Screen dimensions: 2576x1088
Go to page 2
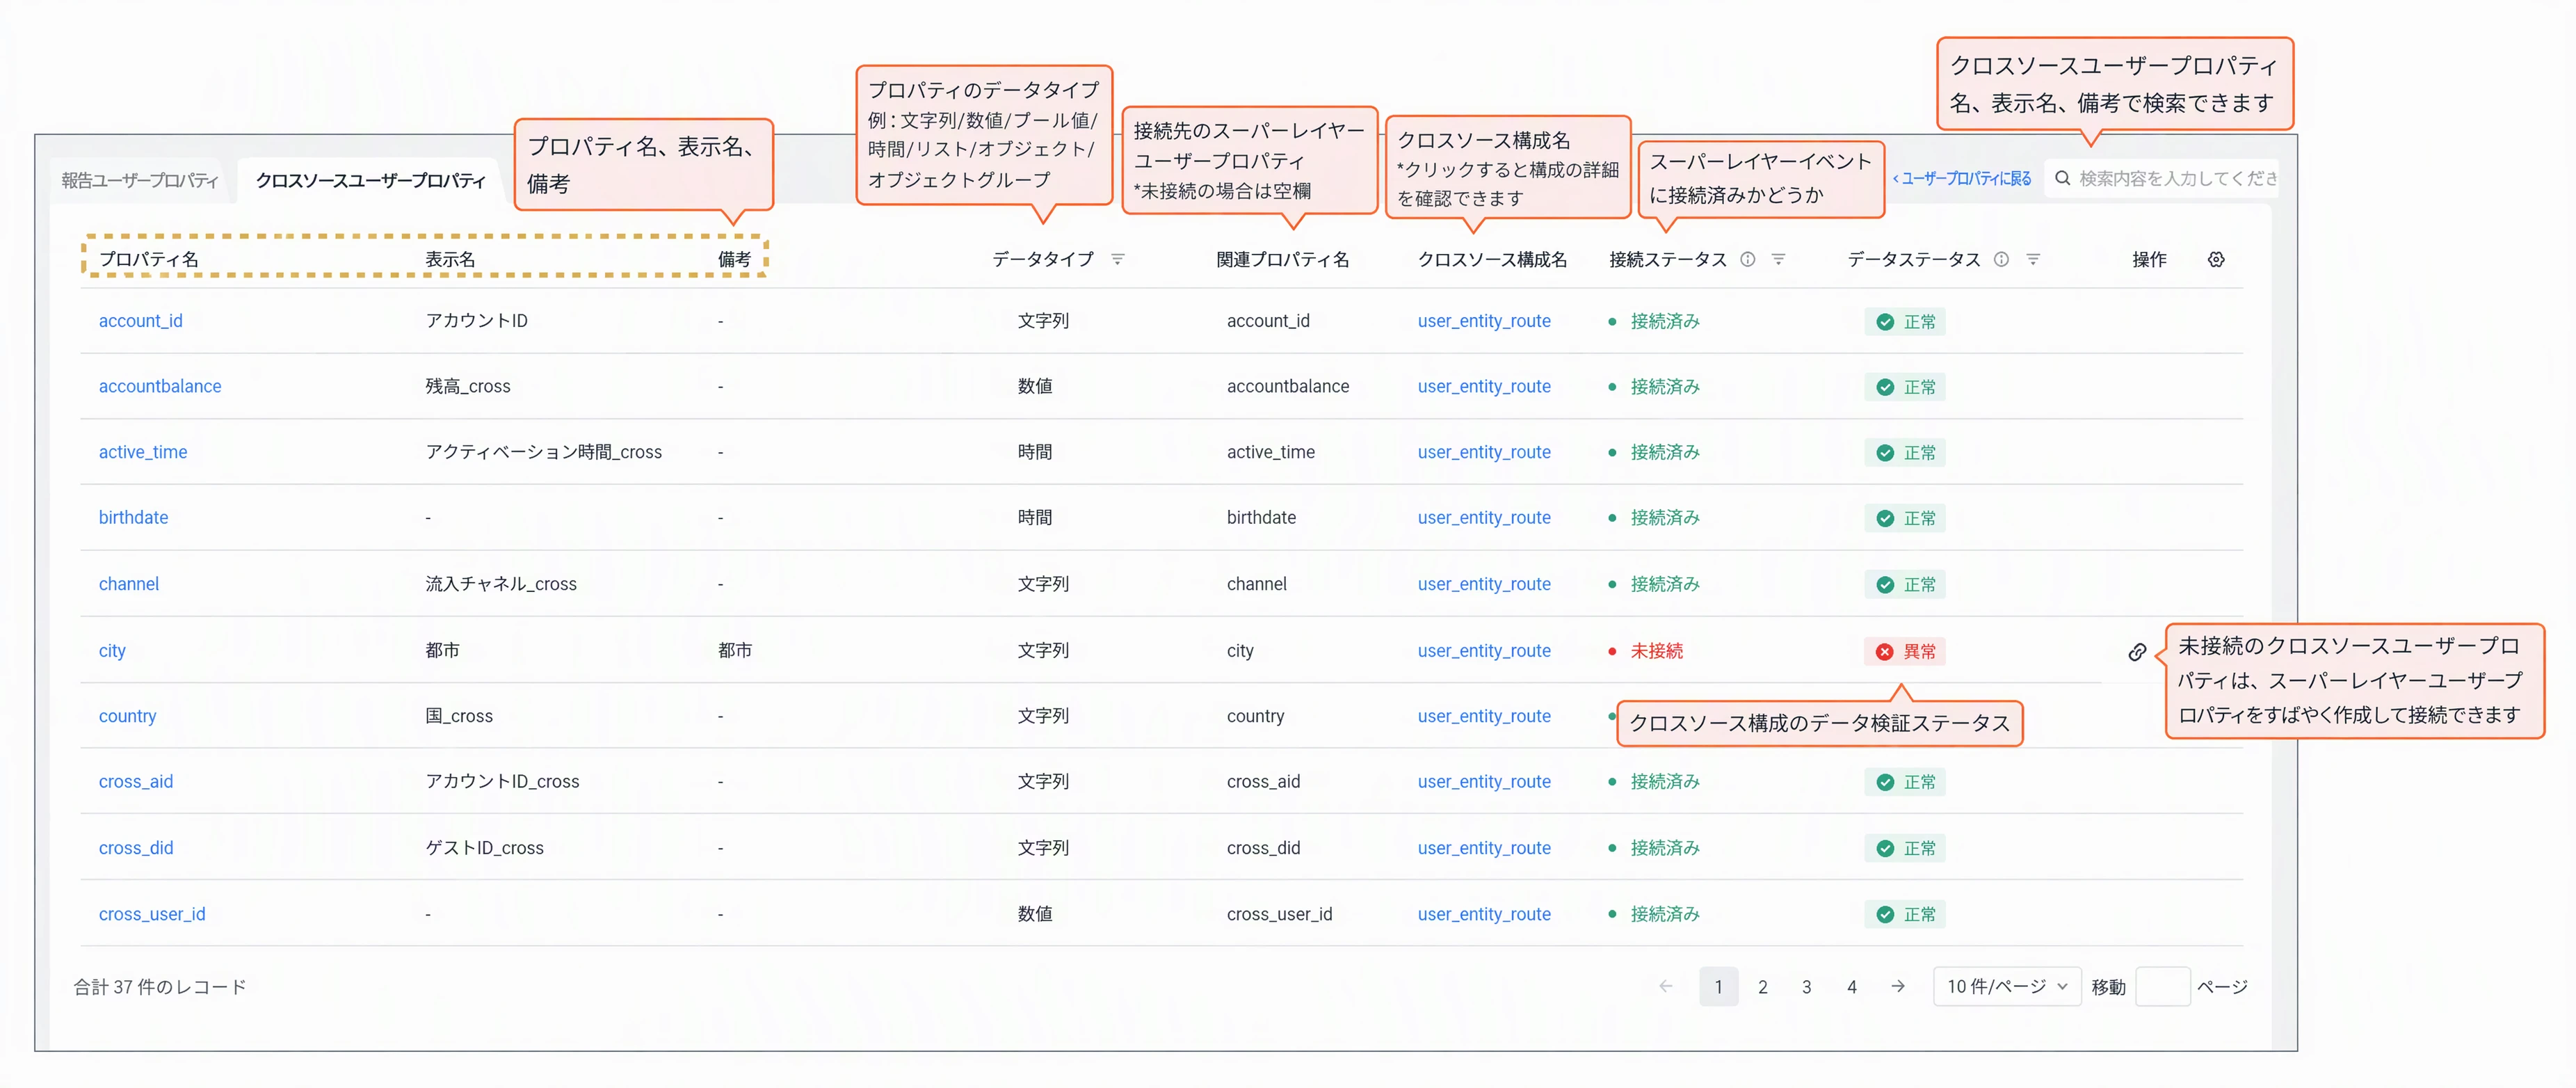1762,986
